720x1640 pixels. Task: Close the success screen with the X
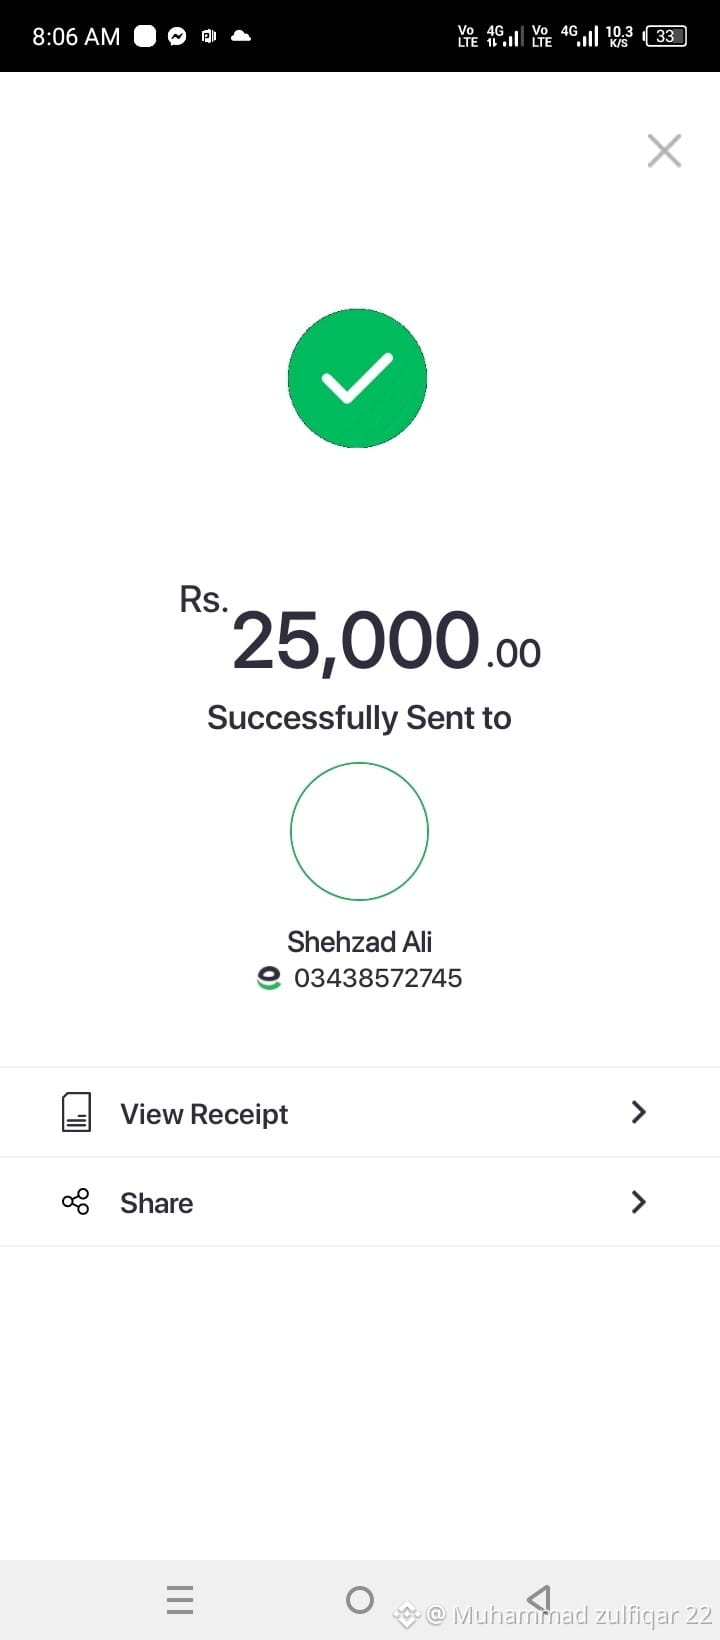(664, 151)
